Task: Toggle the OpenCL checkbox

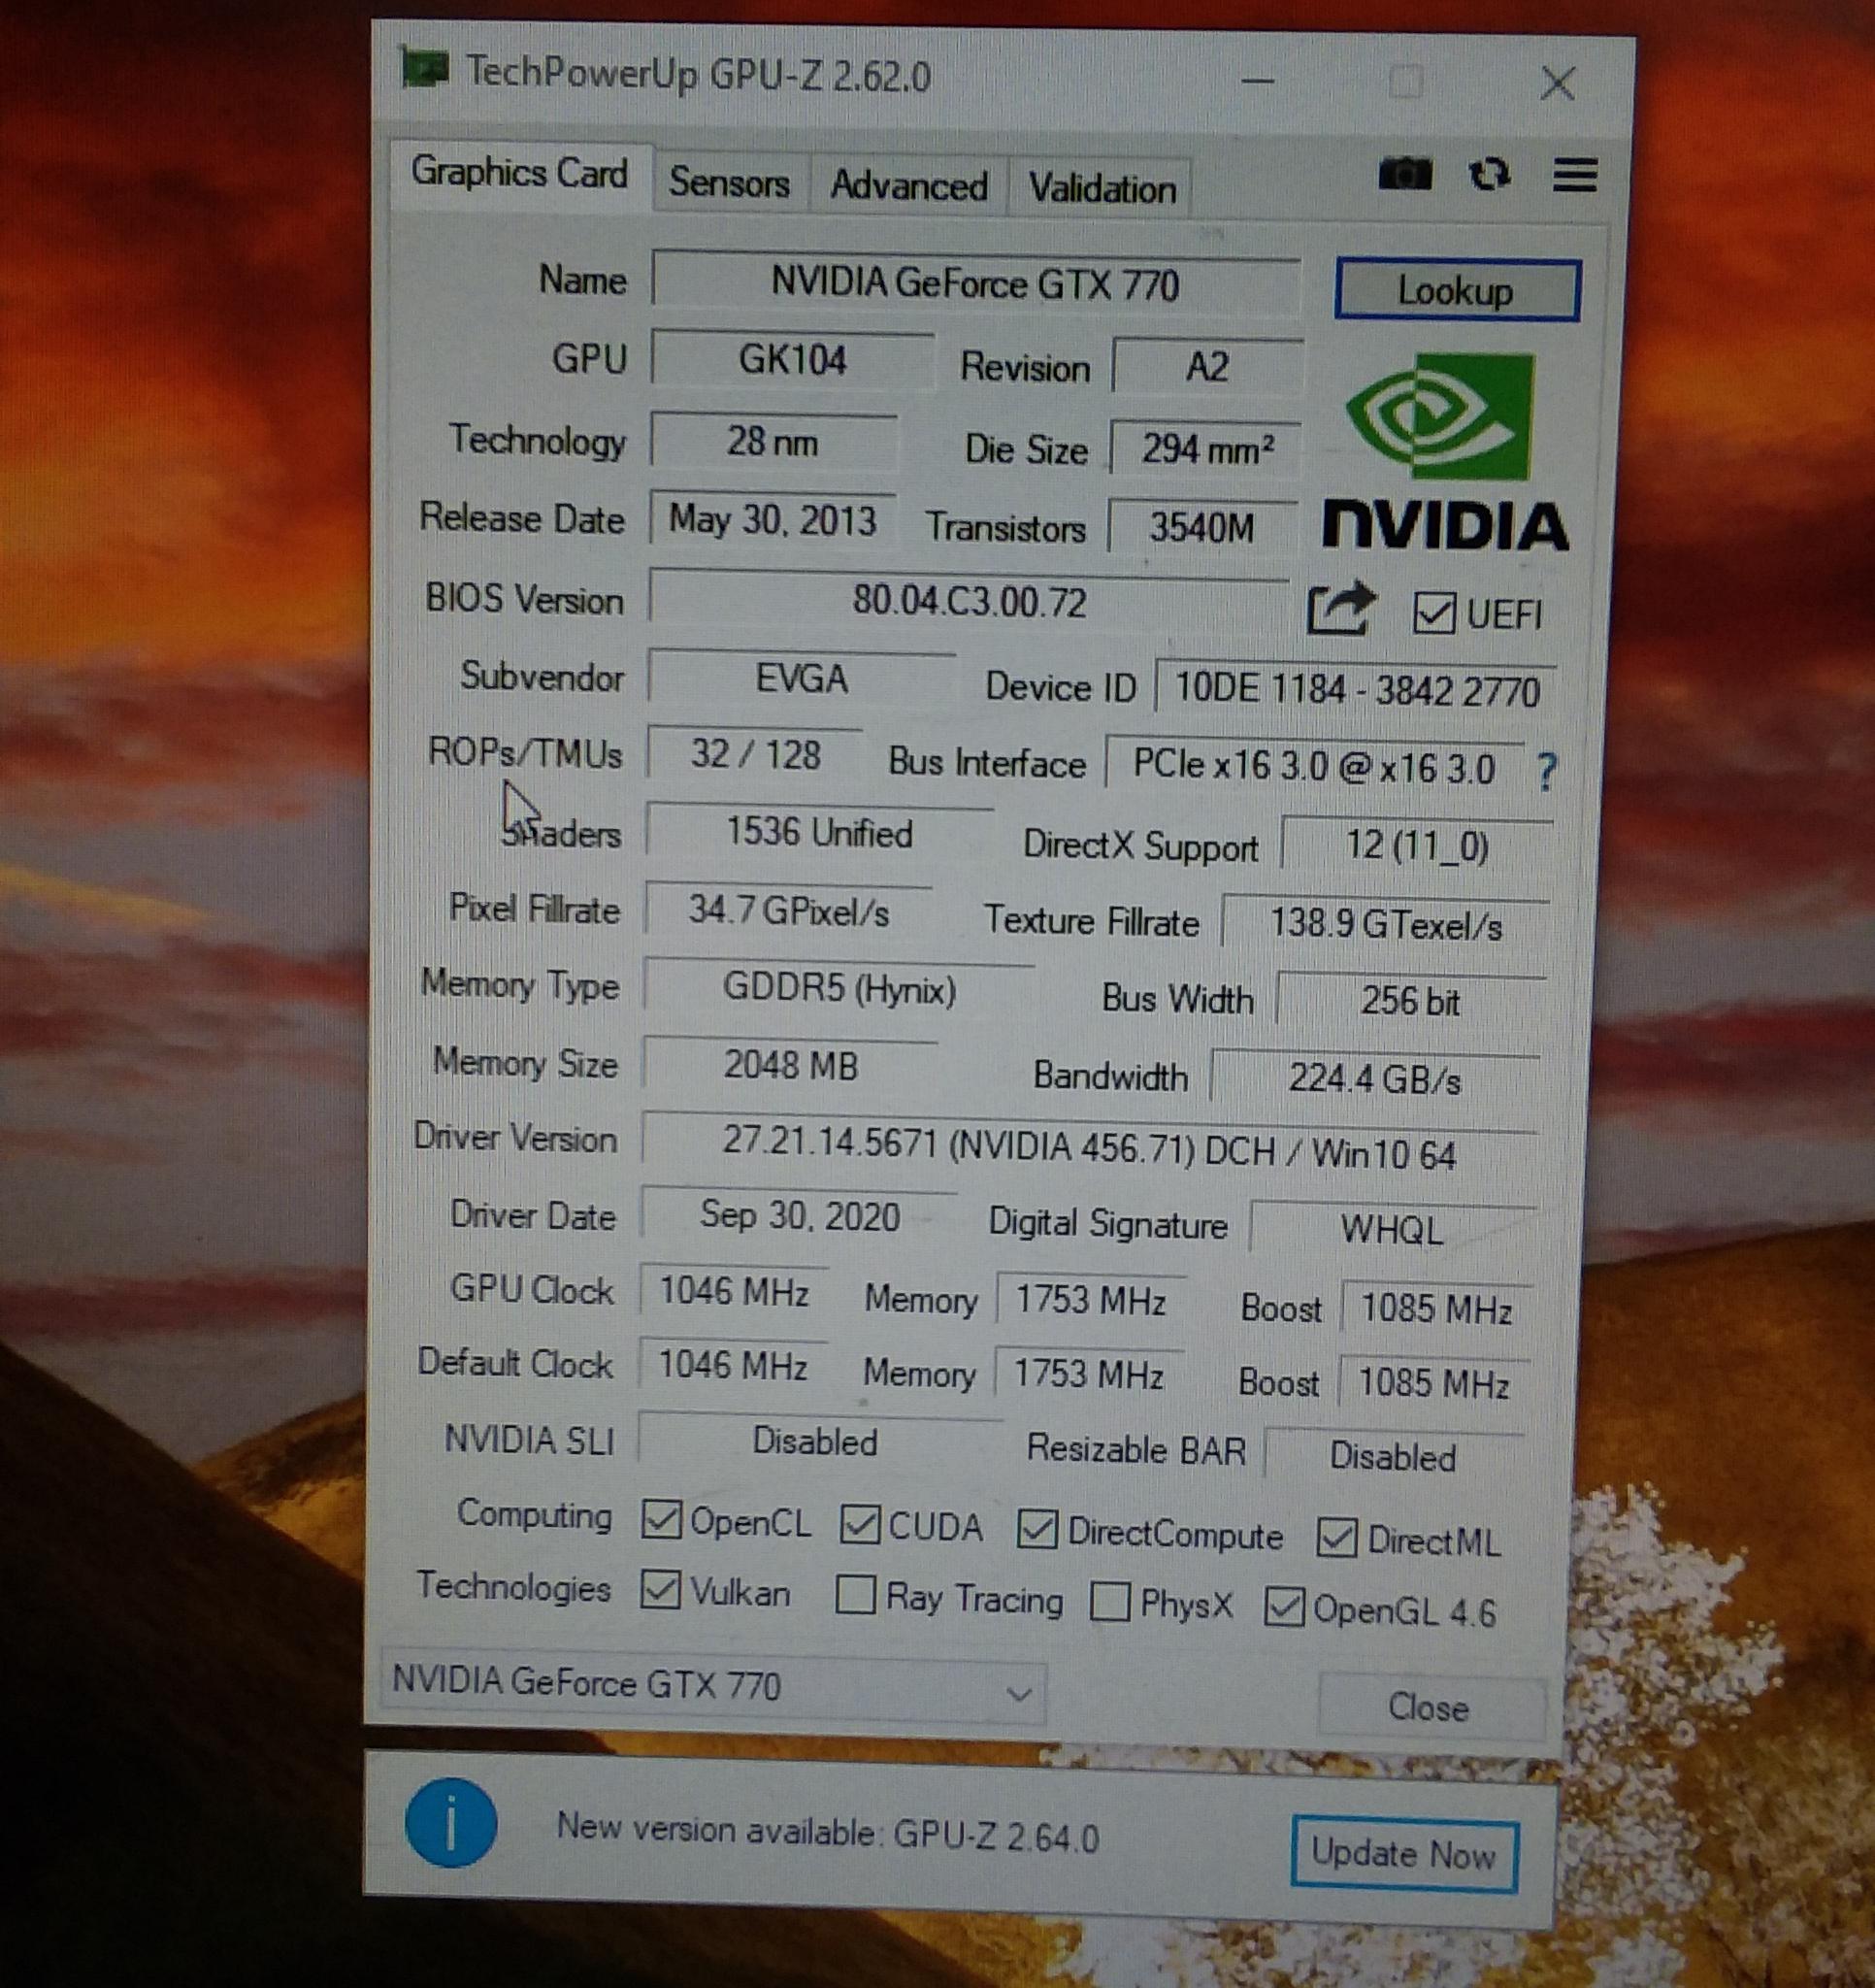Action: [661, 1519]
